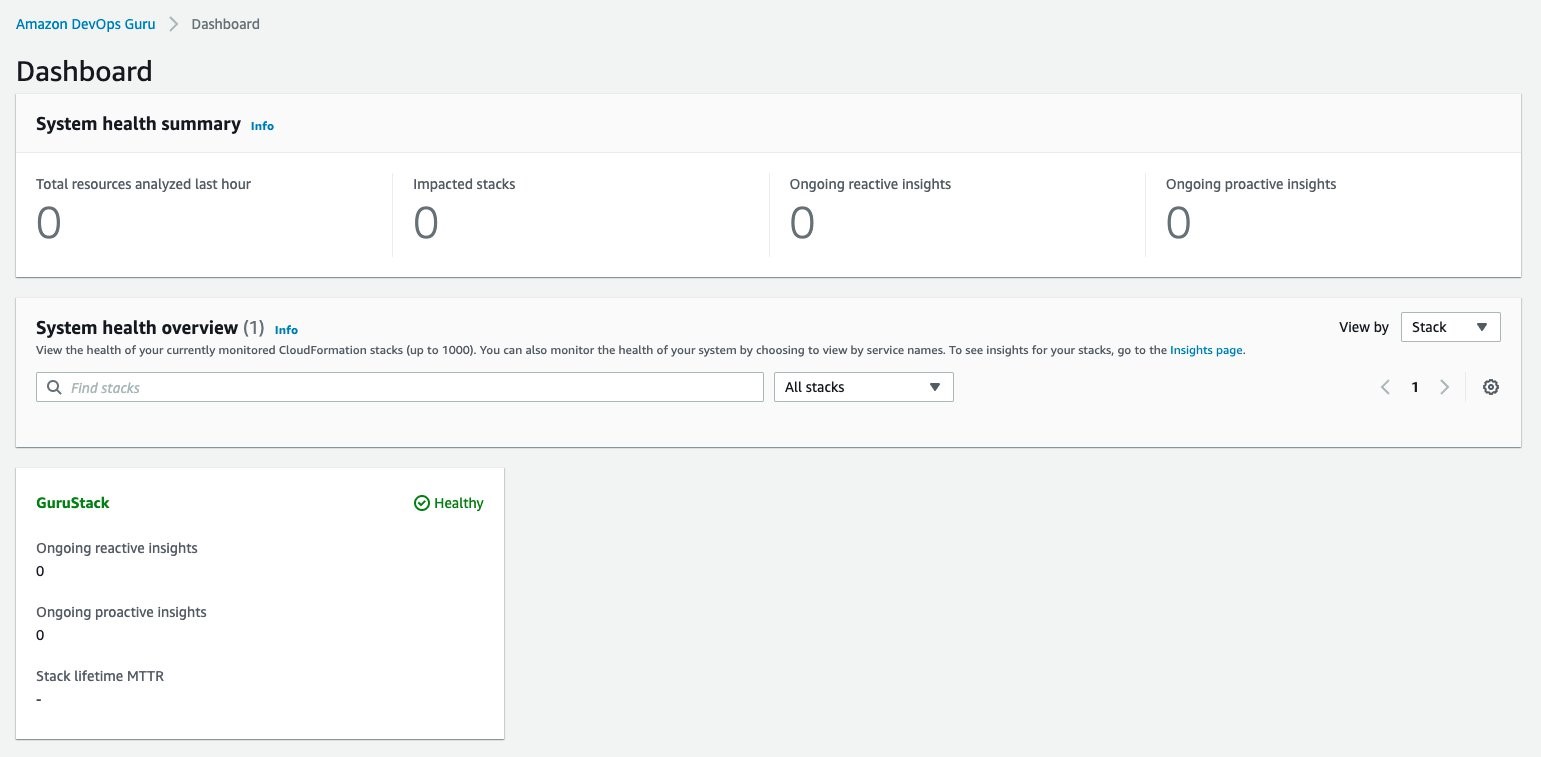
Task: Click the System health overview heading
Action: 137,327
